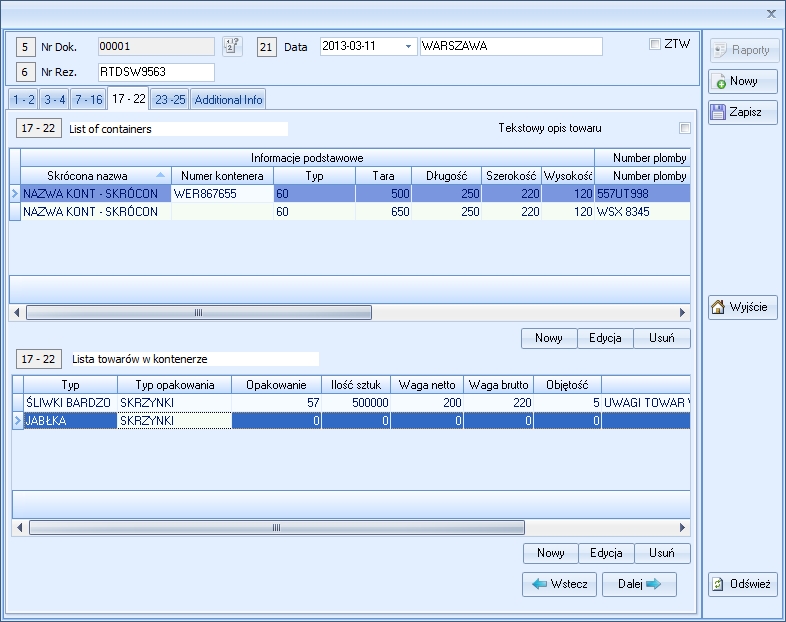Select the seal number cell WSX 8345
The height and width of the screenshot is (622, 786).
(642, 212)
